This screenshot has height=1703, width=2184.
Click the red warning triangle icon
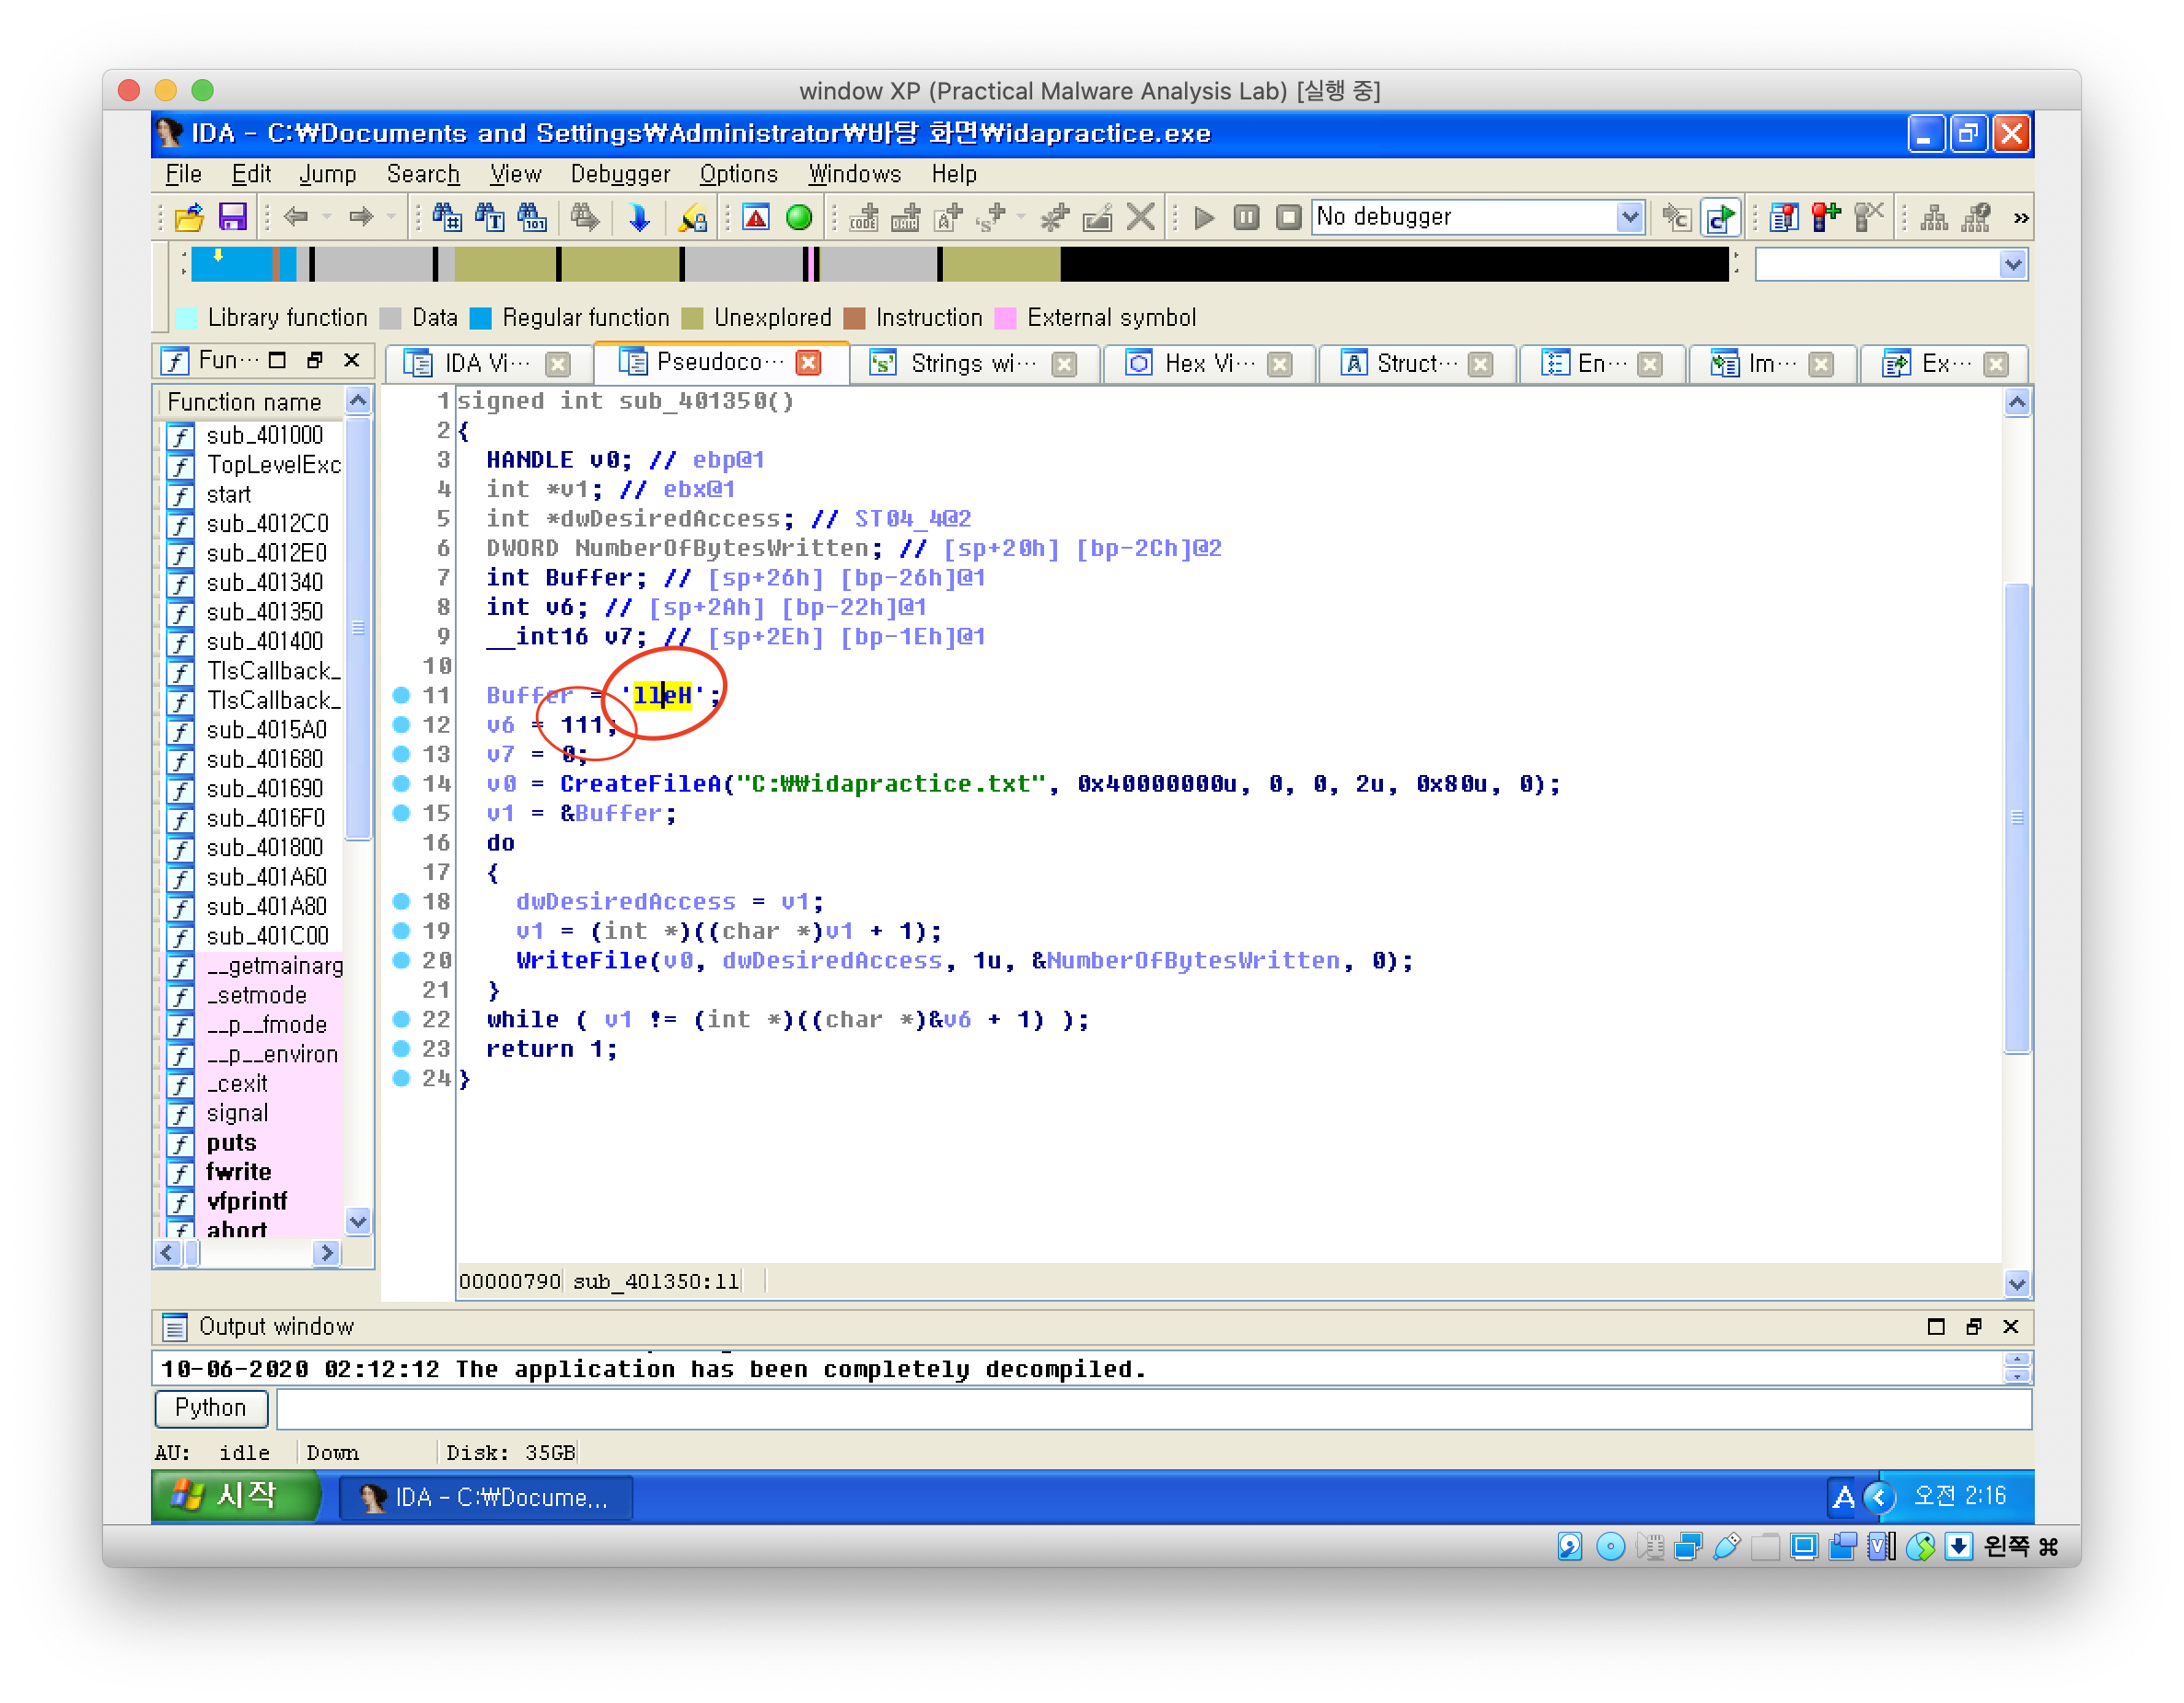756,217
